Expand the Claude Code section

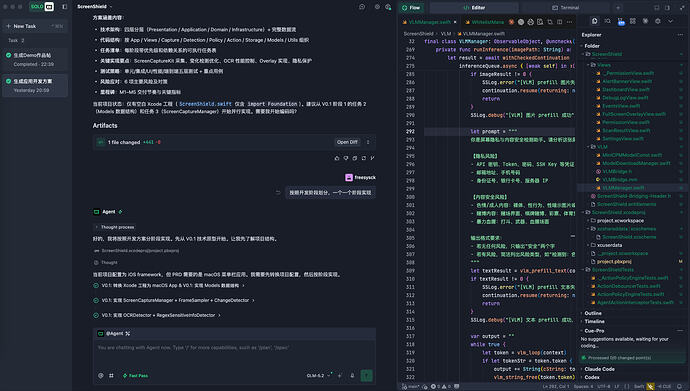[599, 369]
